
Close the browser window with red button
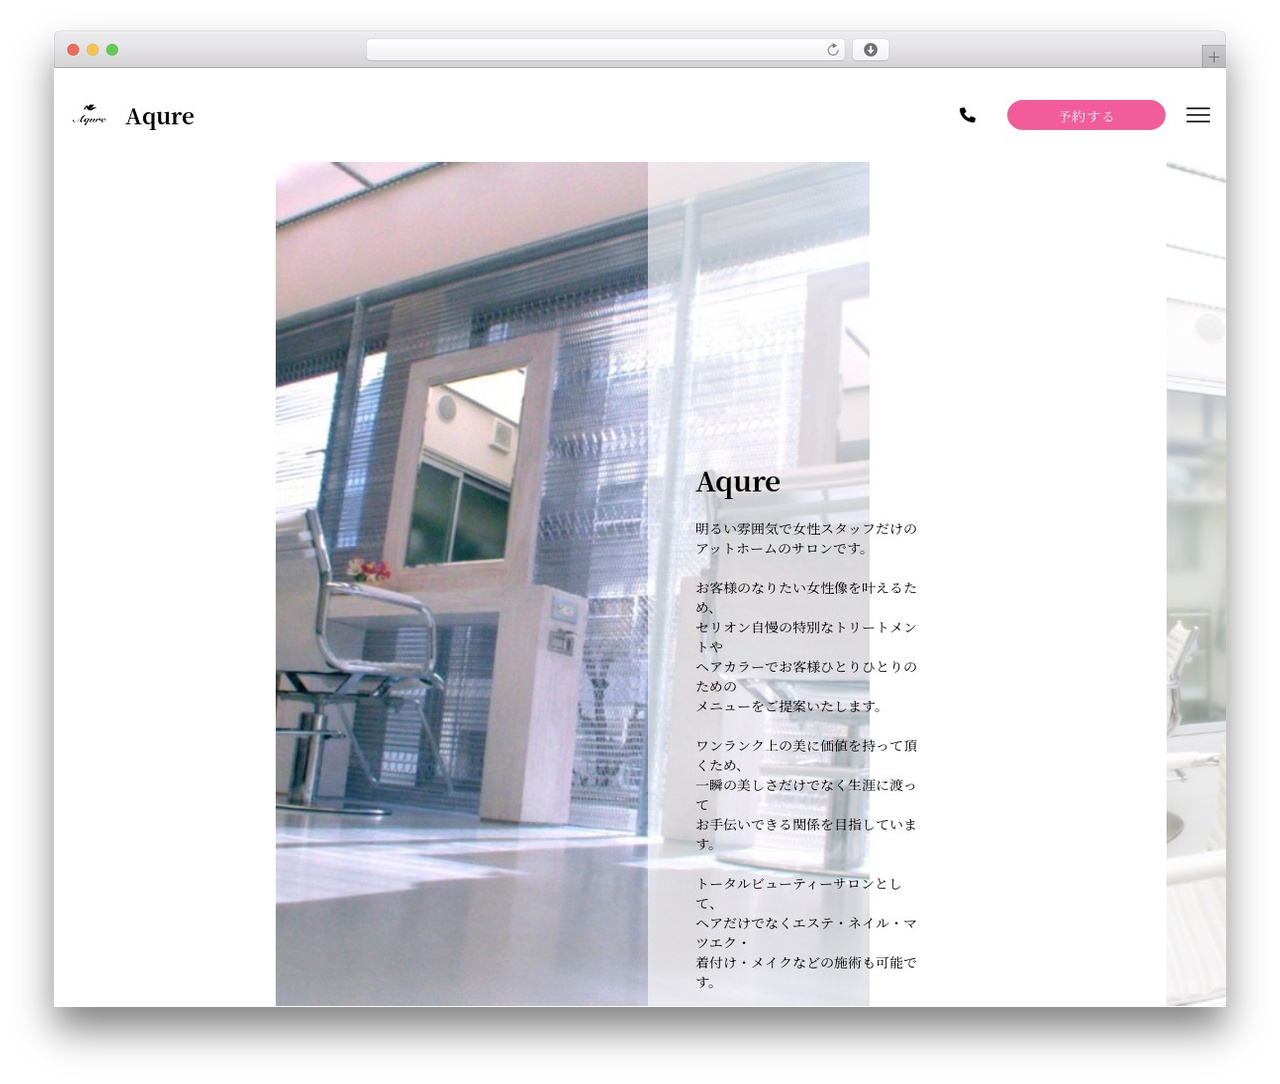tap(73, 50)
